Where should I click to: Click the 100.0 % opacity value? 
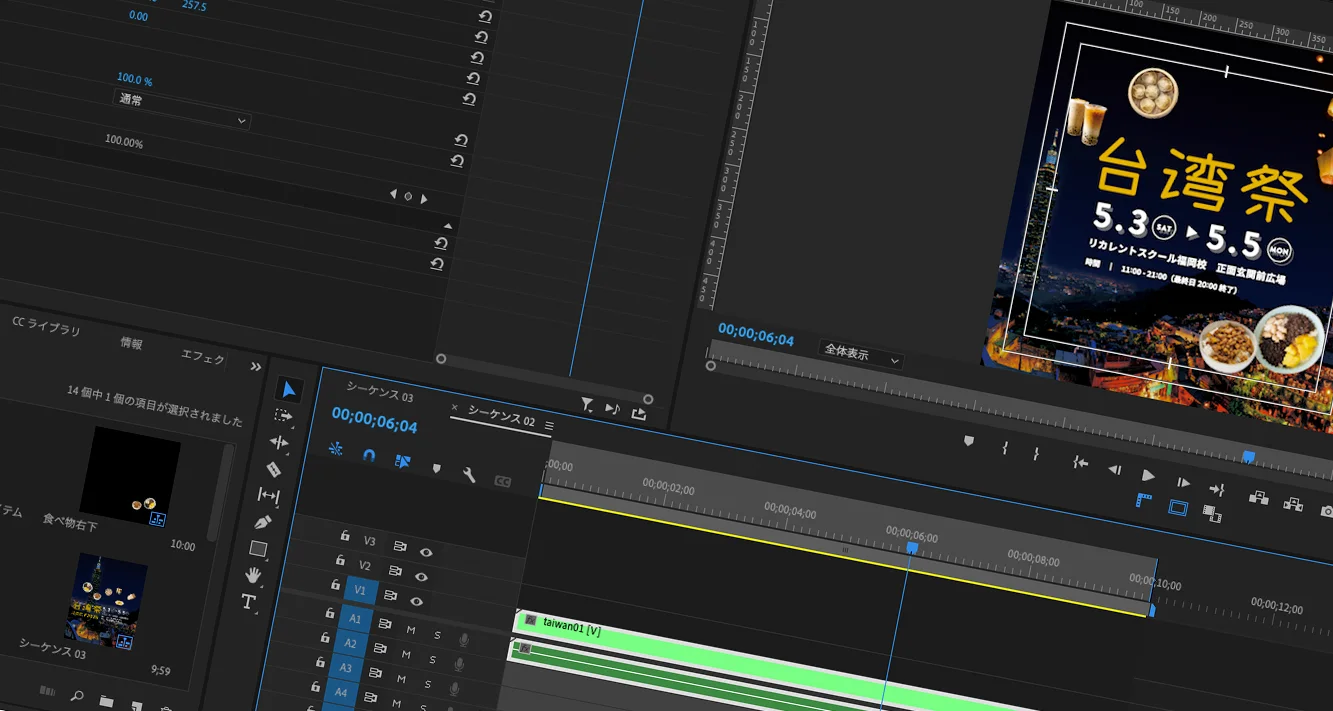pyautogui.click(x=134, y=79)
